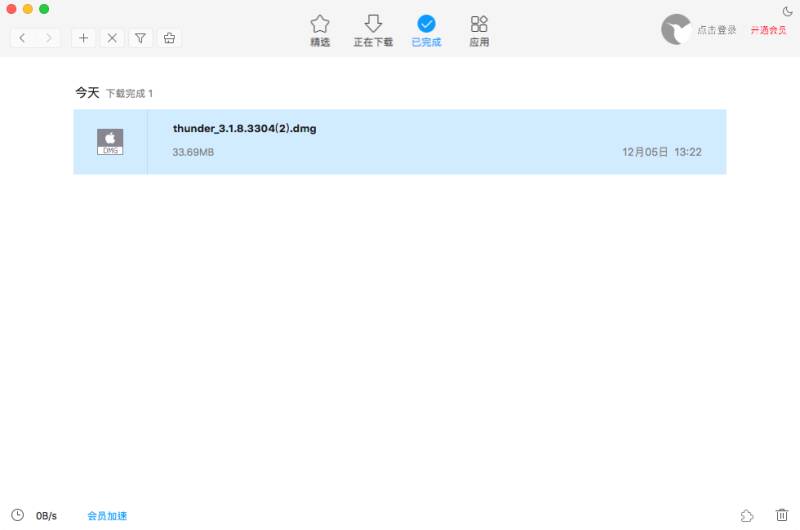Add a new download task with plus icon
Screen dimensions: 800x530
click(83, 38)
